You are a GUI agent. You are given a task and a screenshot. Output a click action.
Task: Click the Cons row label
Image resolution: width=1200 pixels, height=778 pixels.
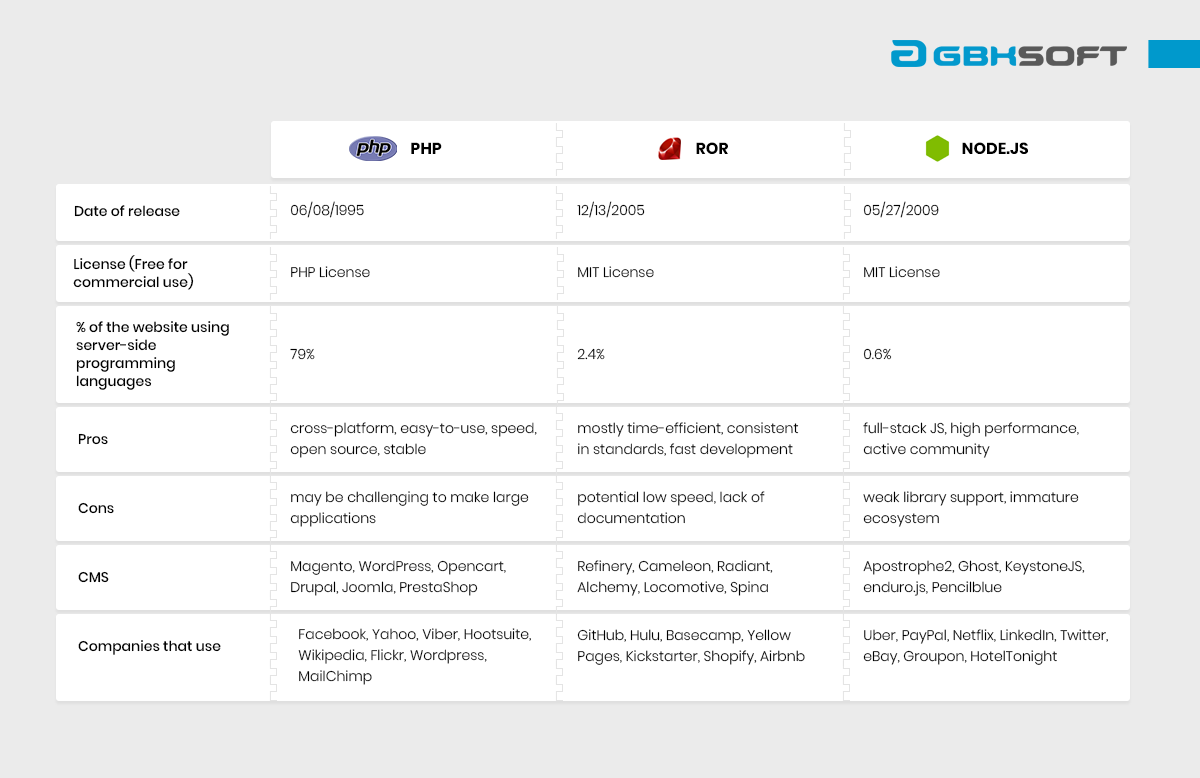pyautogui.click(x=96, y=508)
